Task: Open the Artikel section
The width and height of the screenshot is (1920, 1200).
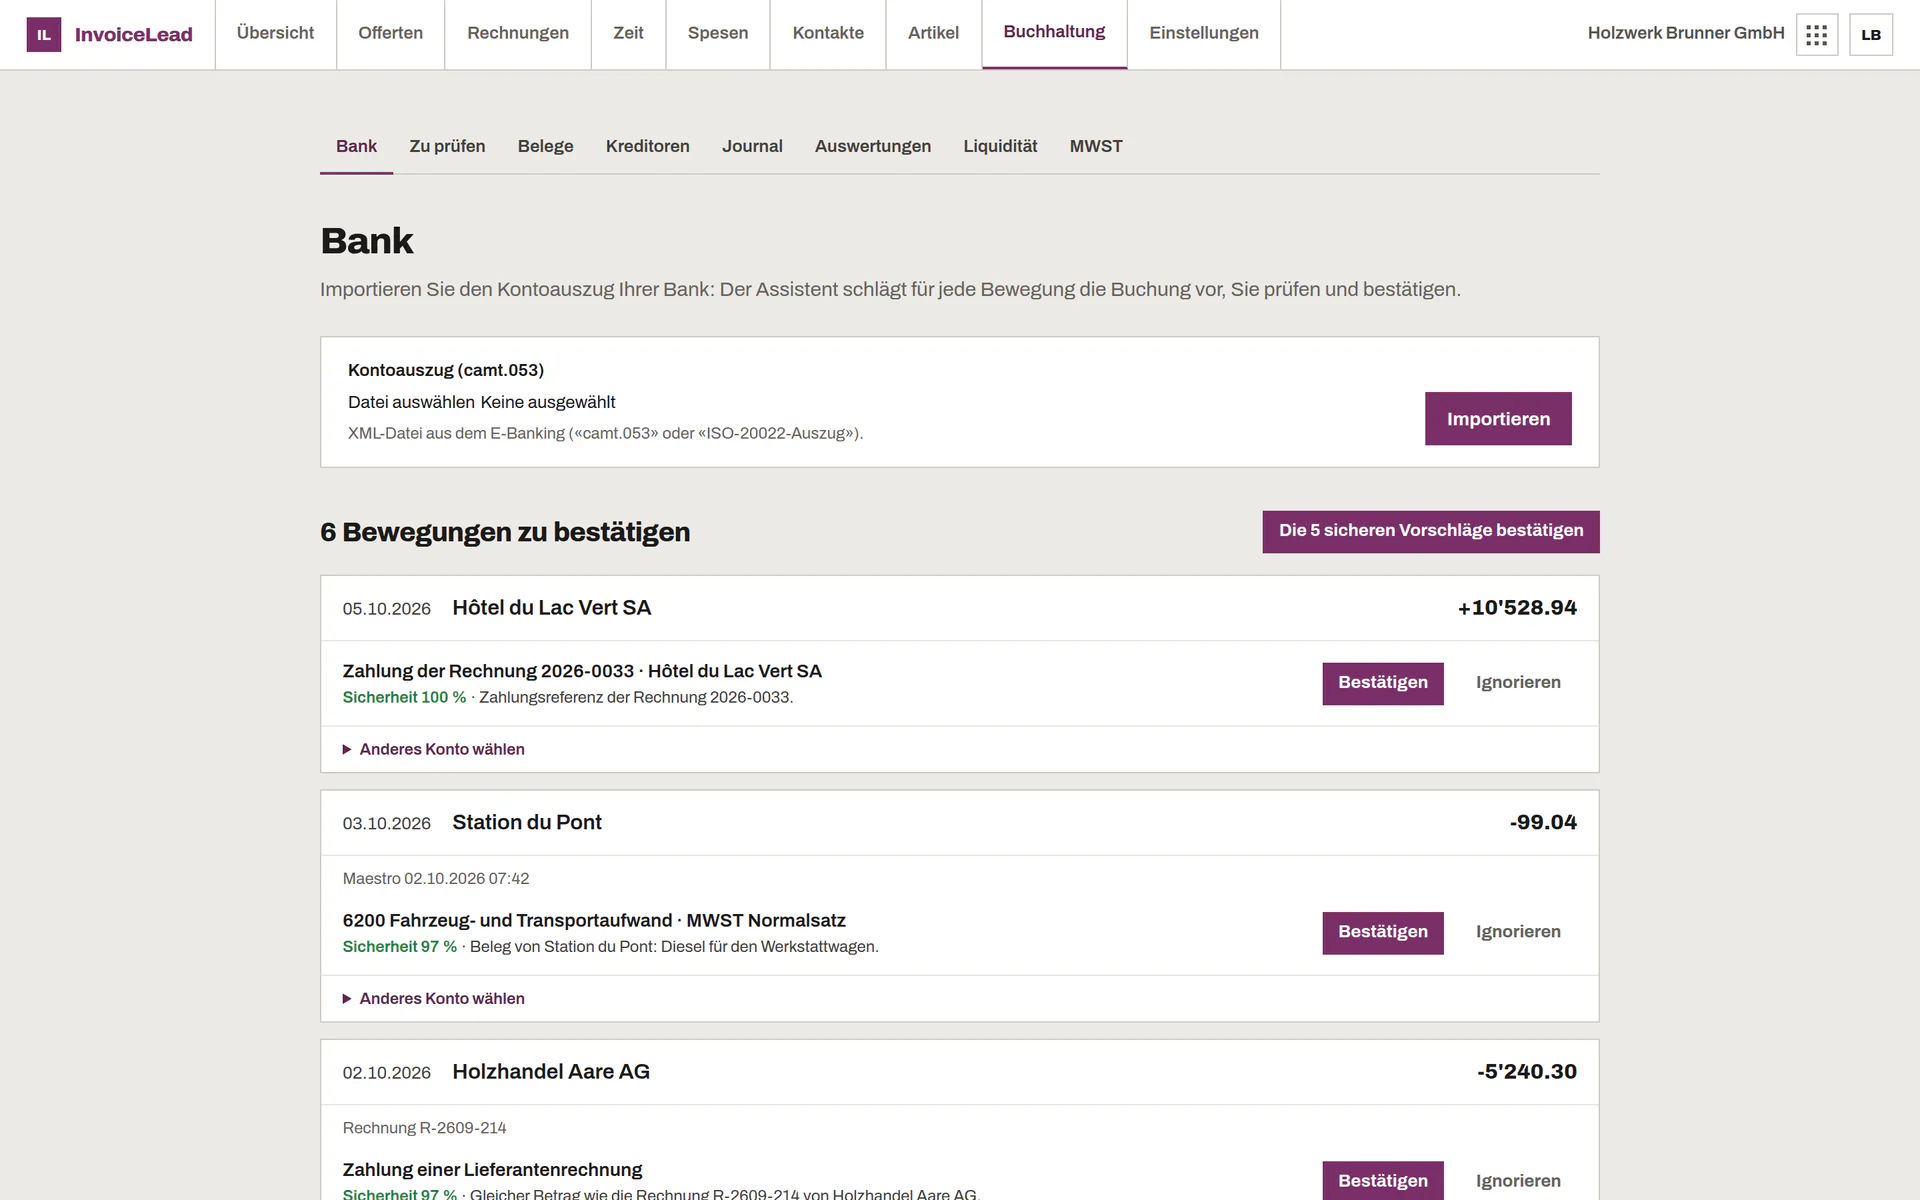Action: (933, 34)
